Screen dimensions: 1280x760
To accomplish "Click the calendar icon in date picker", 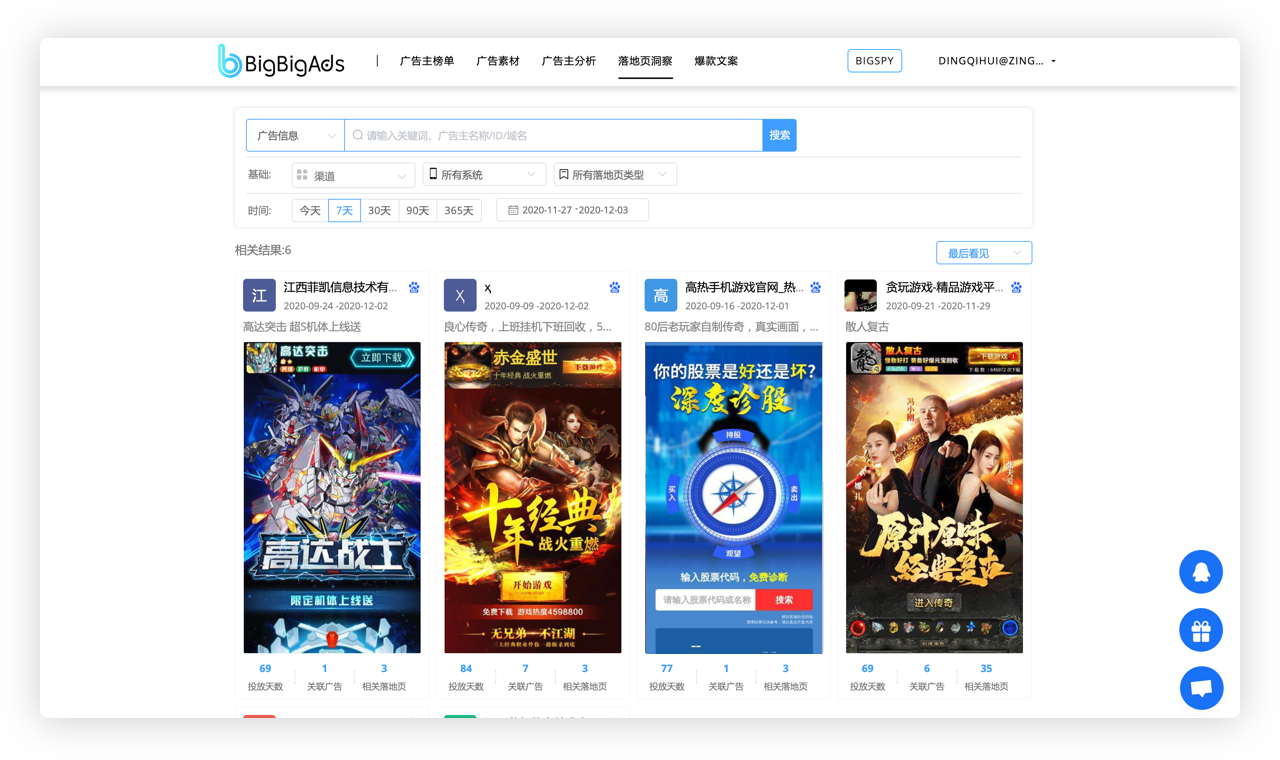I will point(513,210).
